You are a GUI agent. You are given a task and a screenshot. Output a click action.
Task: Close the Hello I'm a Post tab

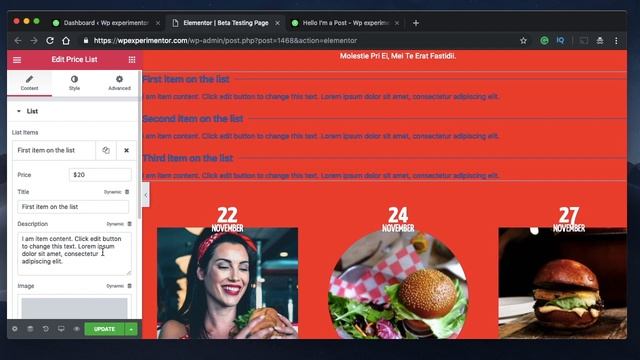pyautogui.click(x=397, y=23)
